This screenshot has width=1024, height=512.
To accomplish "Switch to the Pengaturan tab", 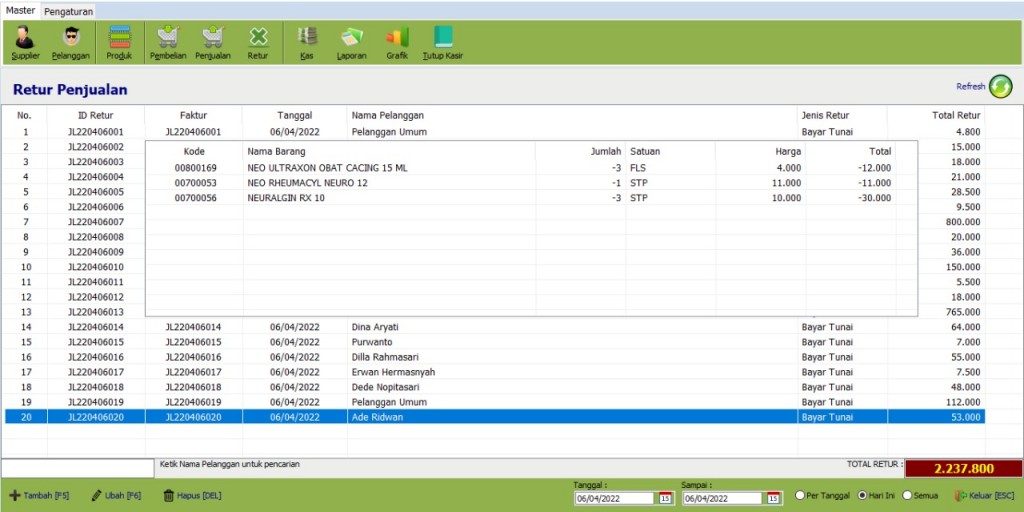I will pyautogui.click(x=69, y=11).
